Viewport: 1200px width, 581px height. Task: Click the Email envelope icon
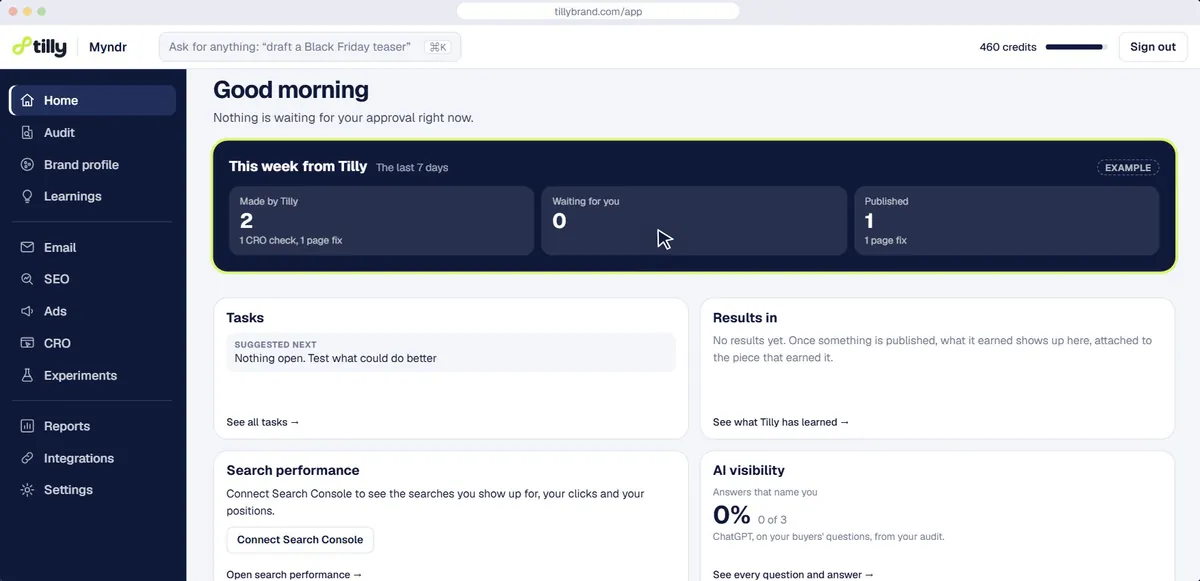pyautogui.click(x=27, y=247)
